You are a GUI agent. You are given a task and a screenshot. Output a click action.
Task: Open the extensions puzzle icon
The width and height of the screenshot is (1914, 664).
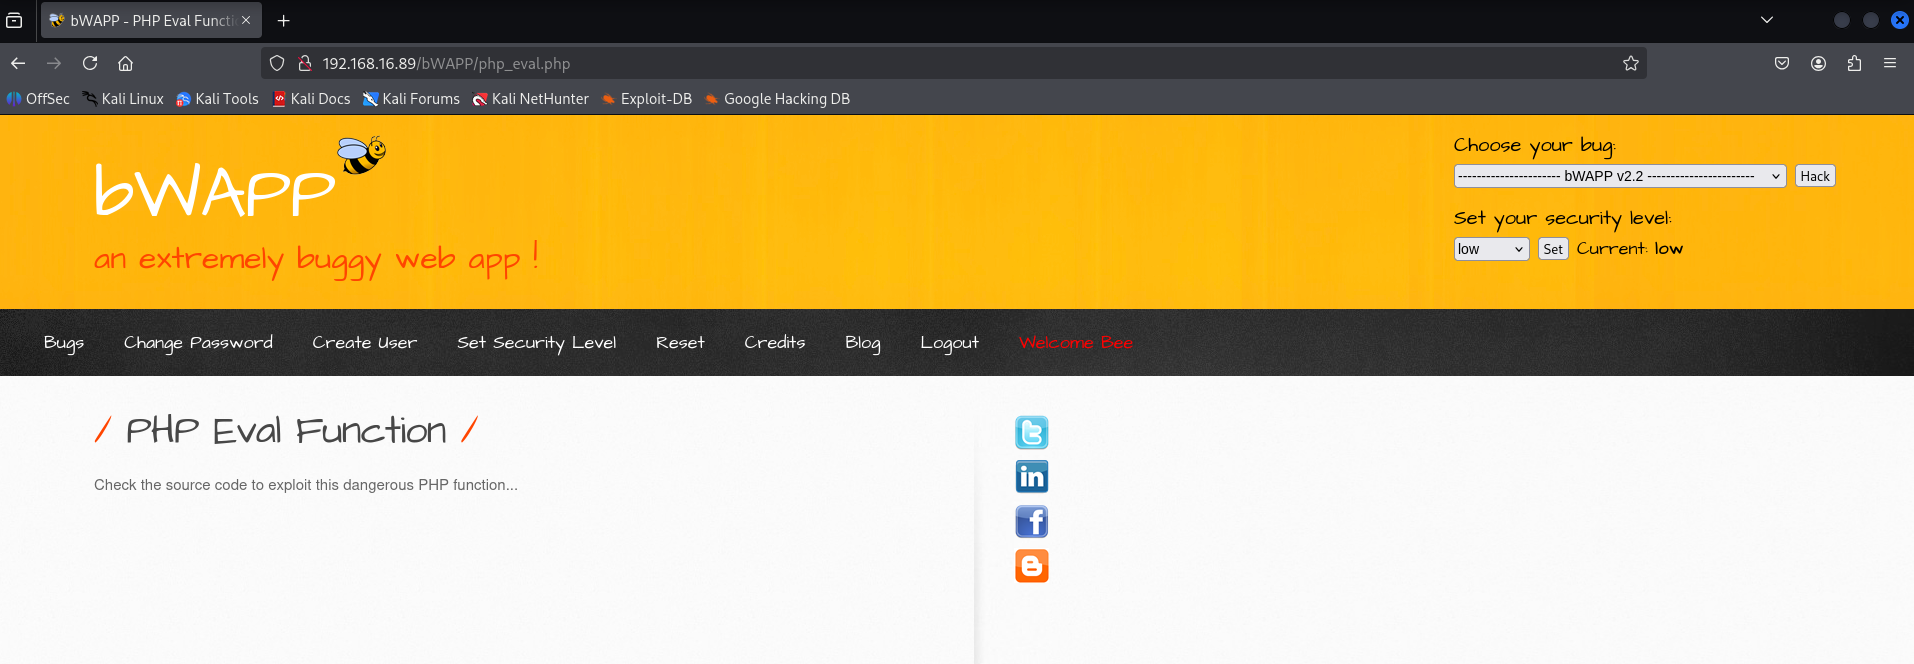tap(1854, 63)
